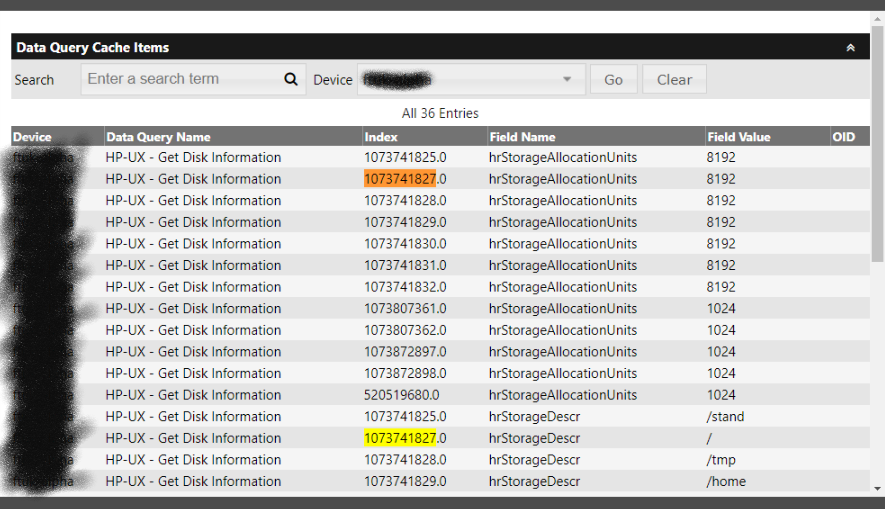Click the scroll down arrow of scrollbar

877,489
